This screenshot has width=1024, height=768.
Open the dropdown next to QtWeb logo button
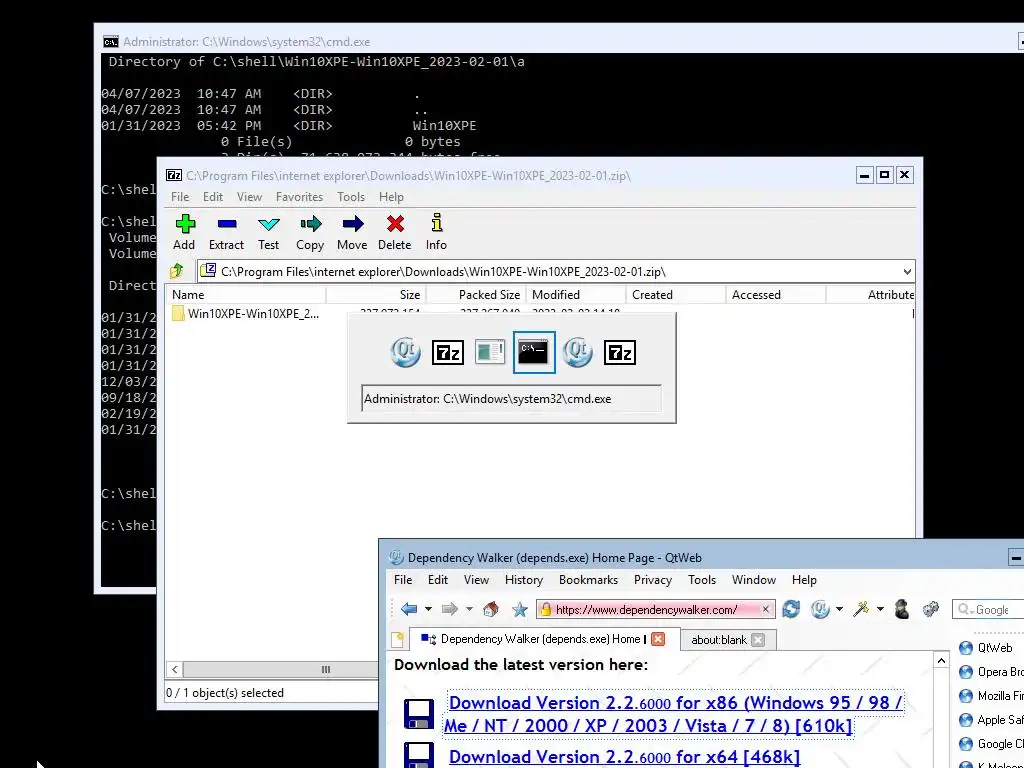point(839,609)
